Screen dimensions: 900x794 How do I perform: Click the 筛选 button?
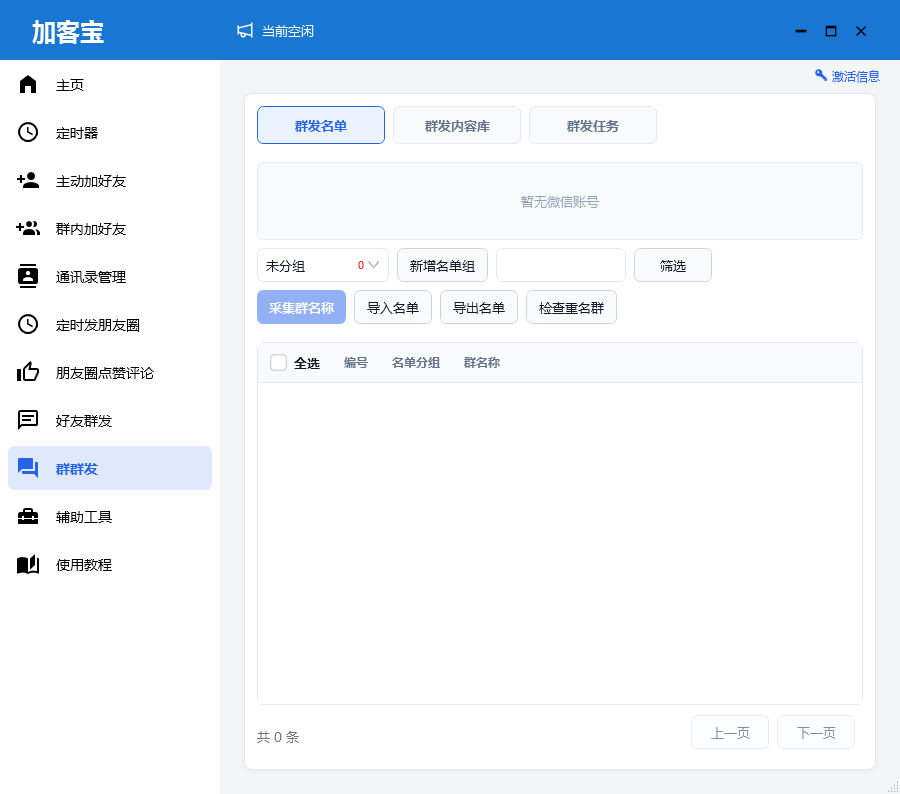[673, 265]
